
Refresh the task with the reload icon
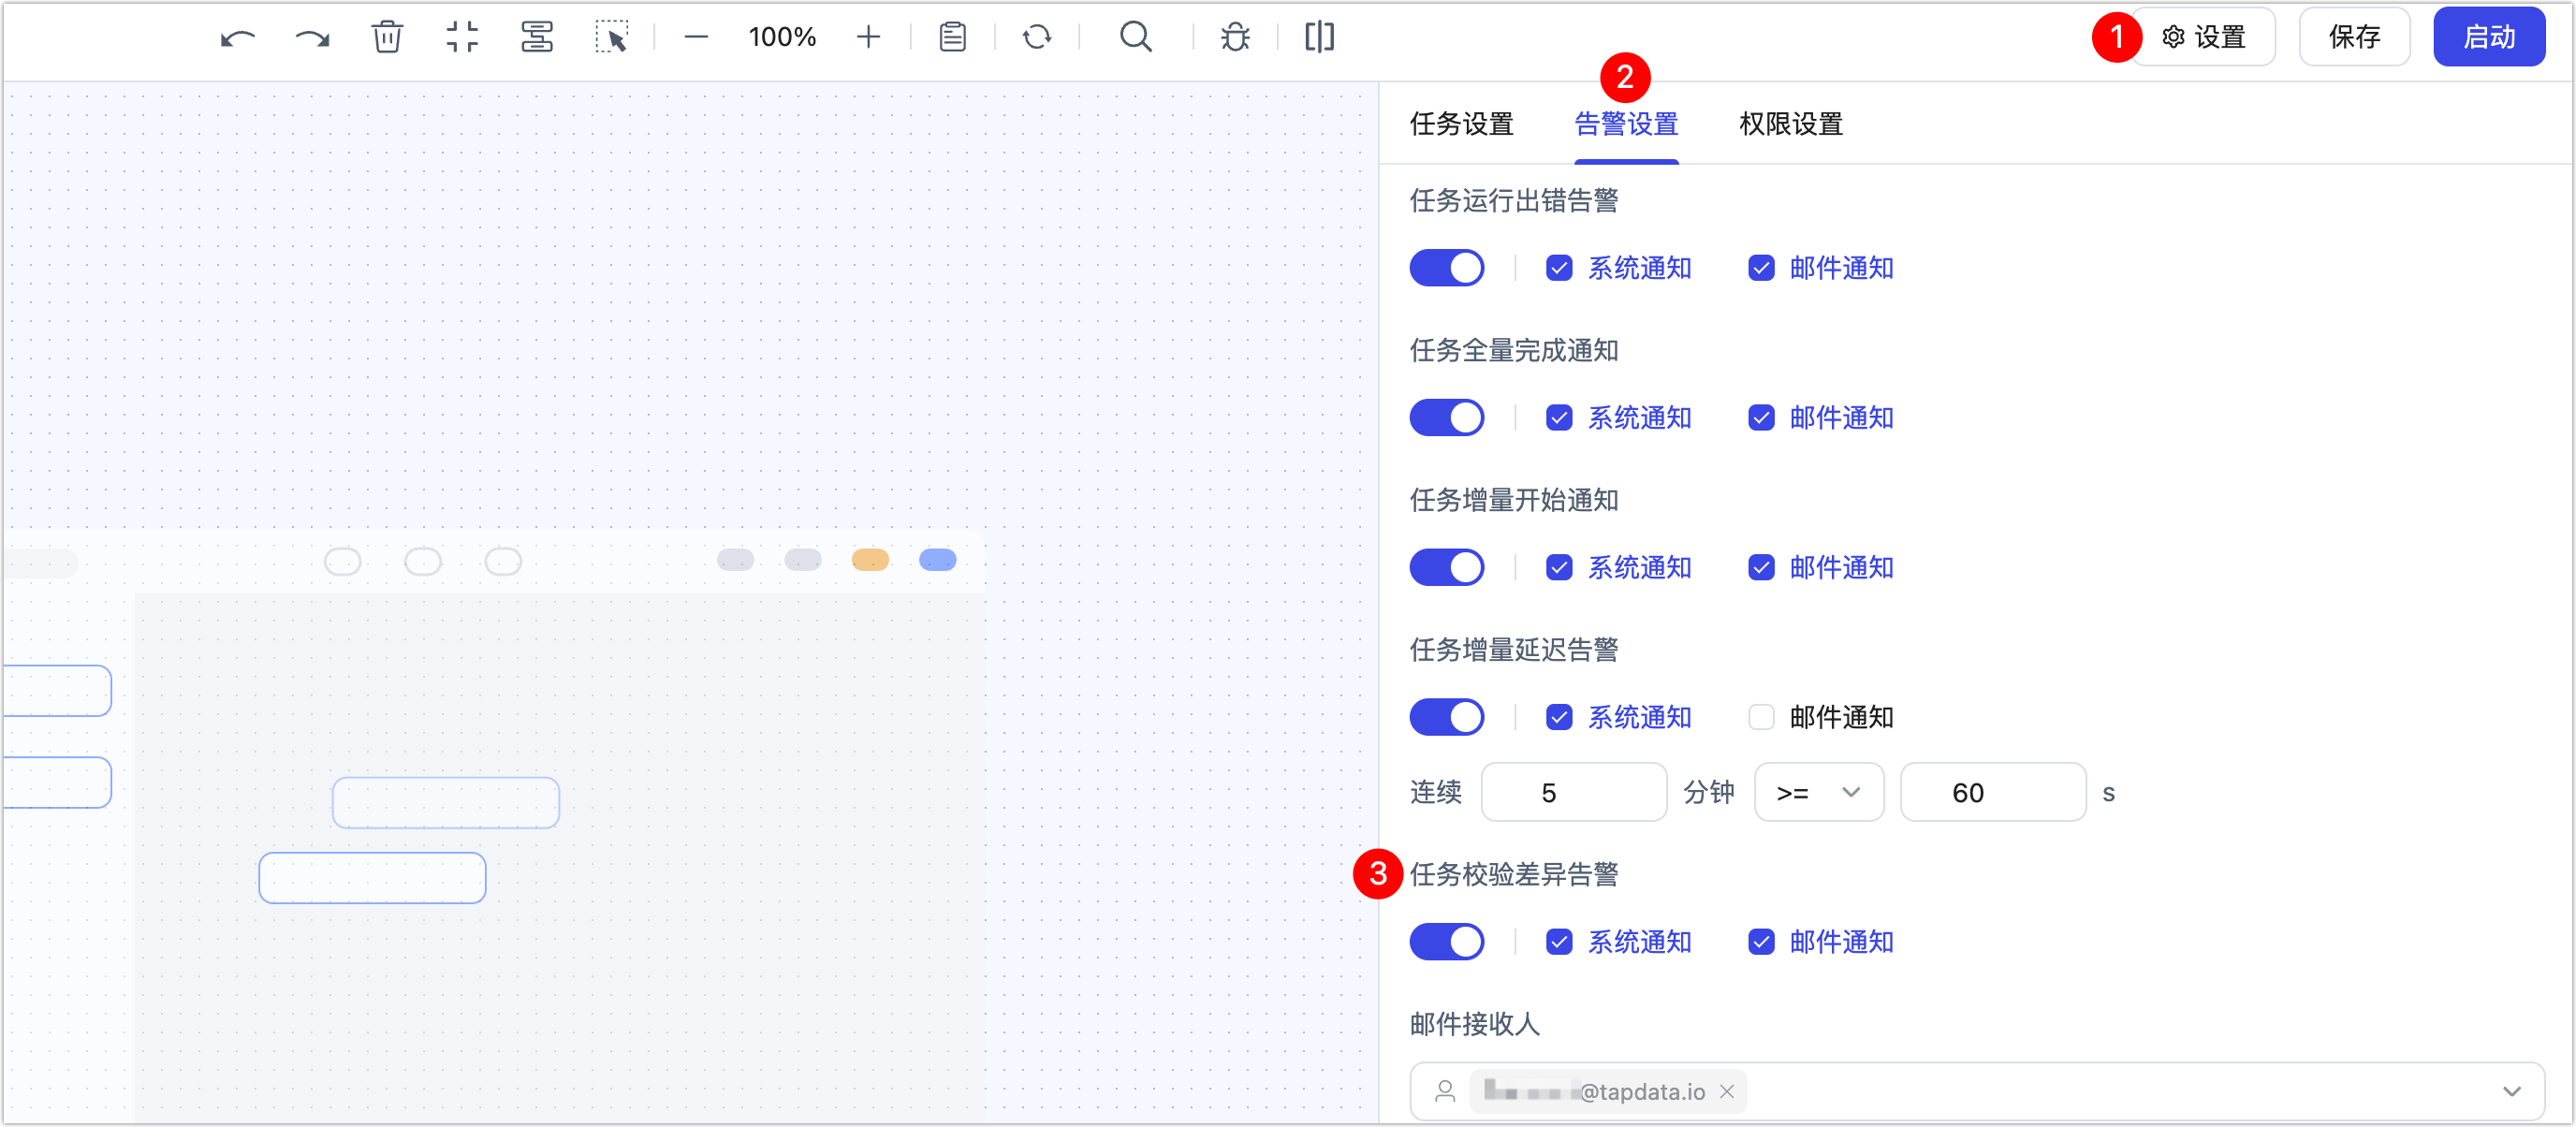coord(1038,37)
